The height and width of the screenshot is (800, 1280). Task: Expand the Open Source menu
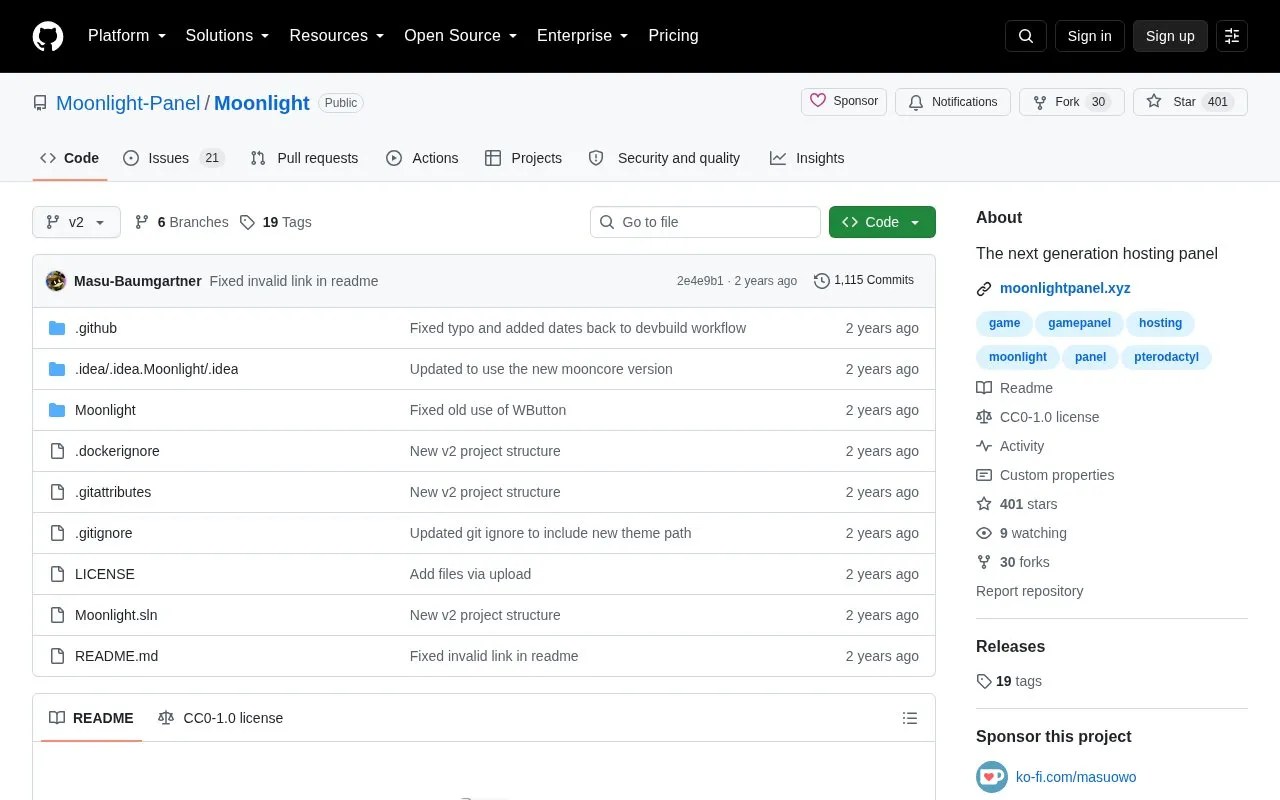460,36
